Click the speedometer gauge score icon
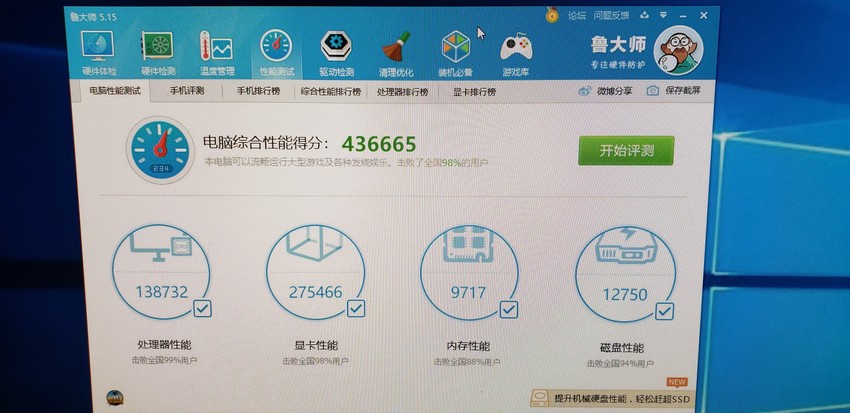850x413 pixels. (x=160, y=150)
